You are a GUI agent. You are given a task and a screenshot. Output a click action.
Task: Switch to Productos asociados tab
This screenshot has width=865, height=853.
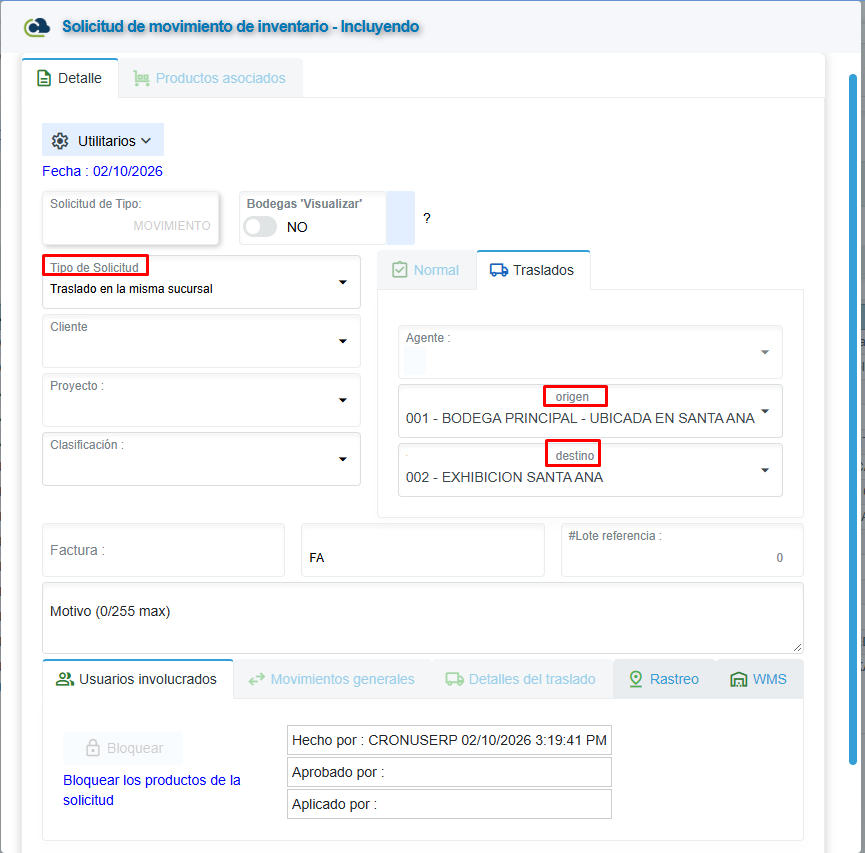[x=210, y=78]
